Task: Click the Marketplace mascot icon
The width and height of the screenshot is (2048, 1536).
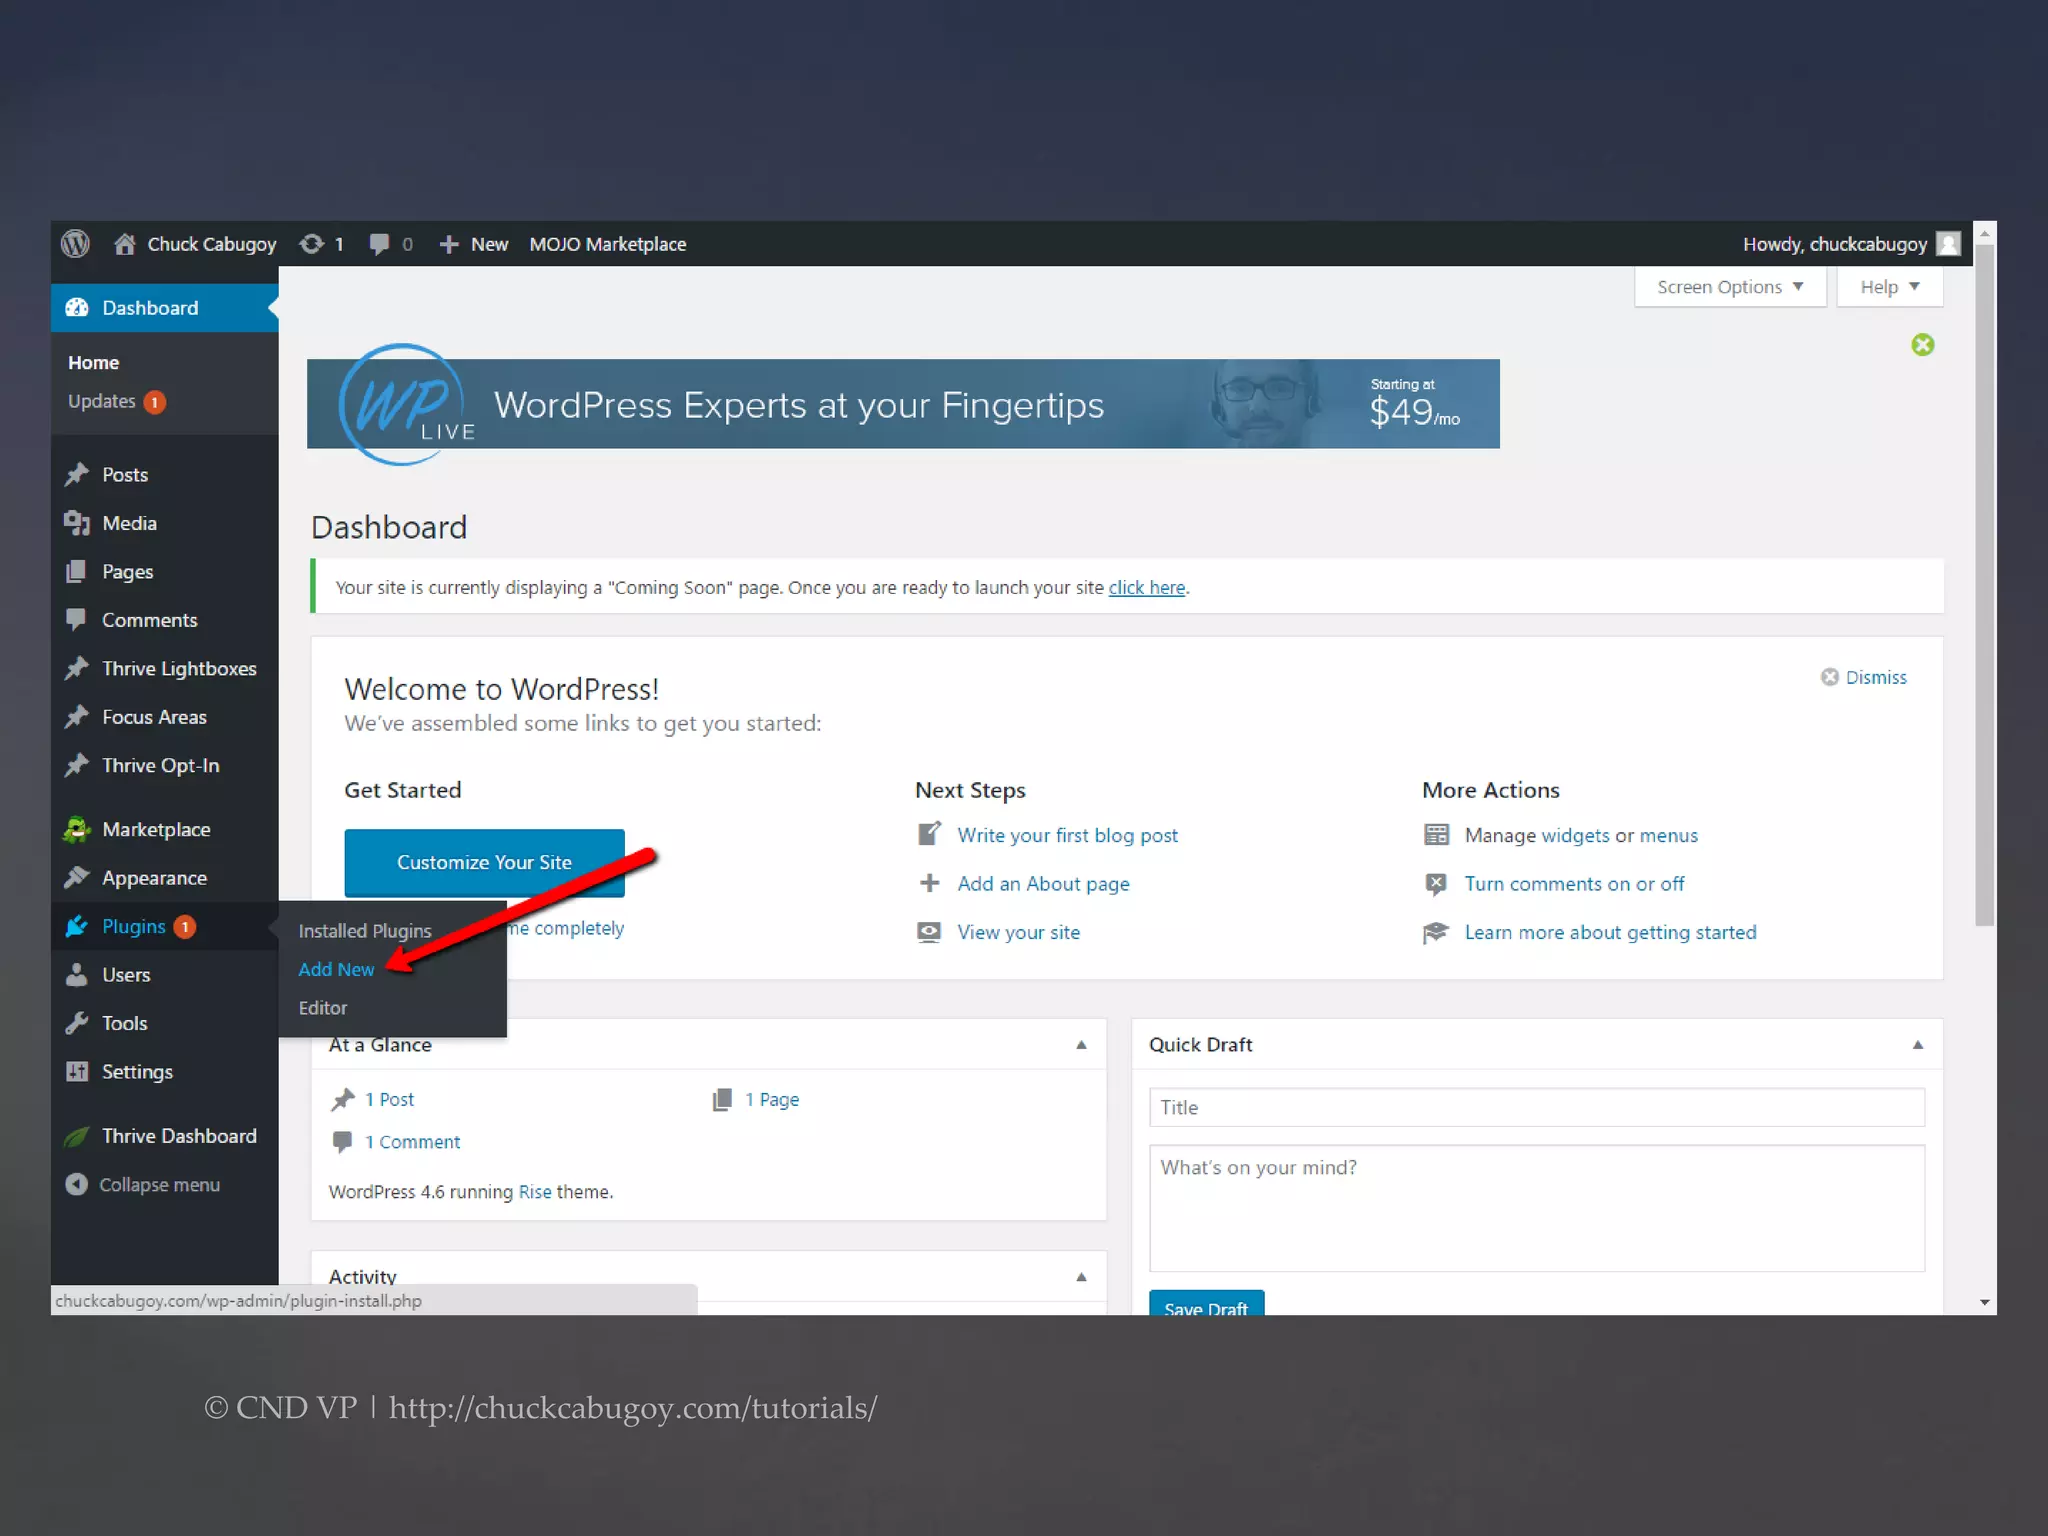Action: [77, 829]
